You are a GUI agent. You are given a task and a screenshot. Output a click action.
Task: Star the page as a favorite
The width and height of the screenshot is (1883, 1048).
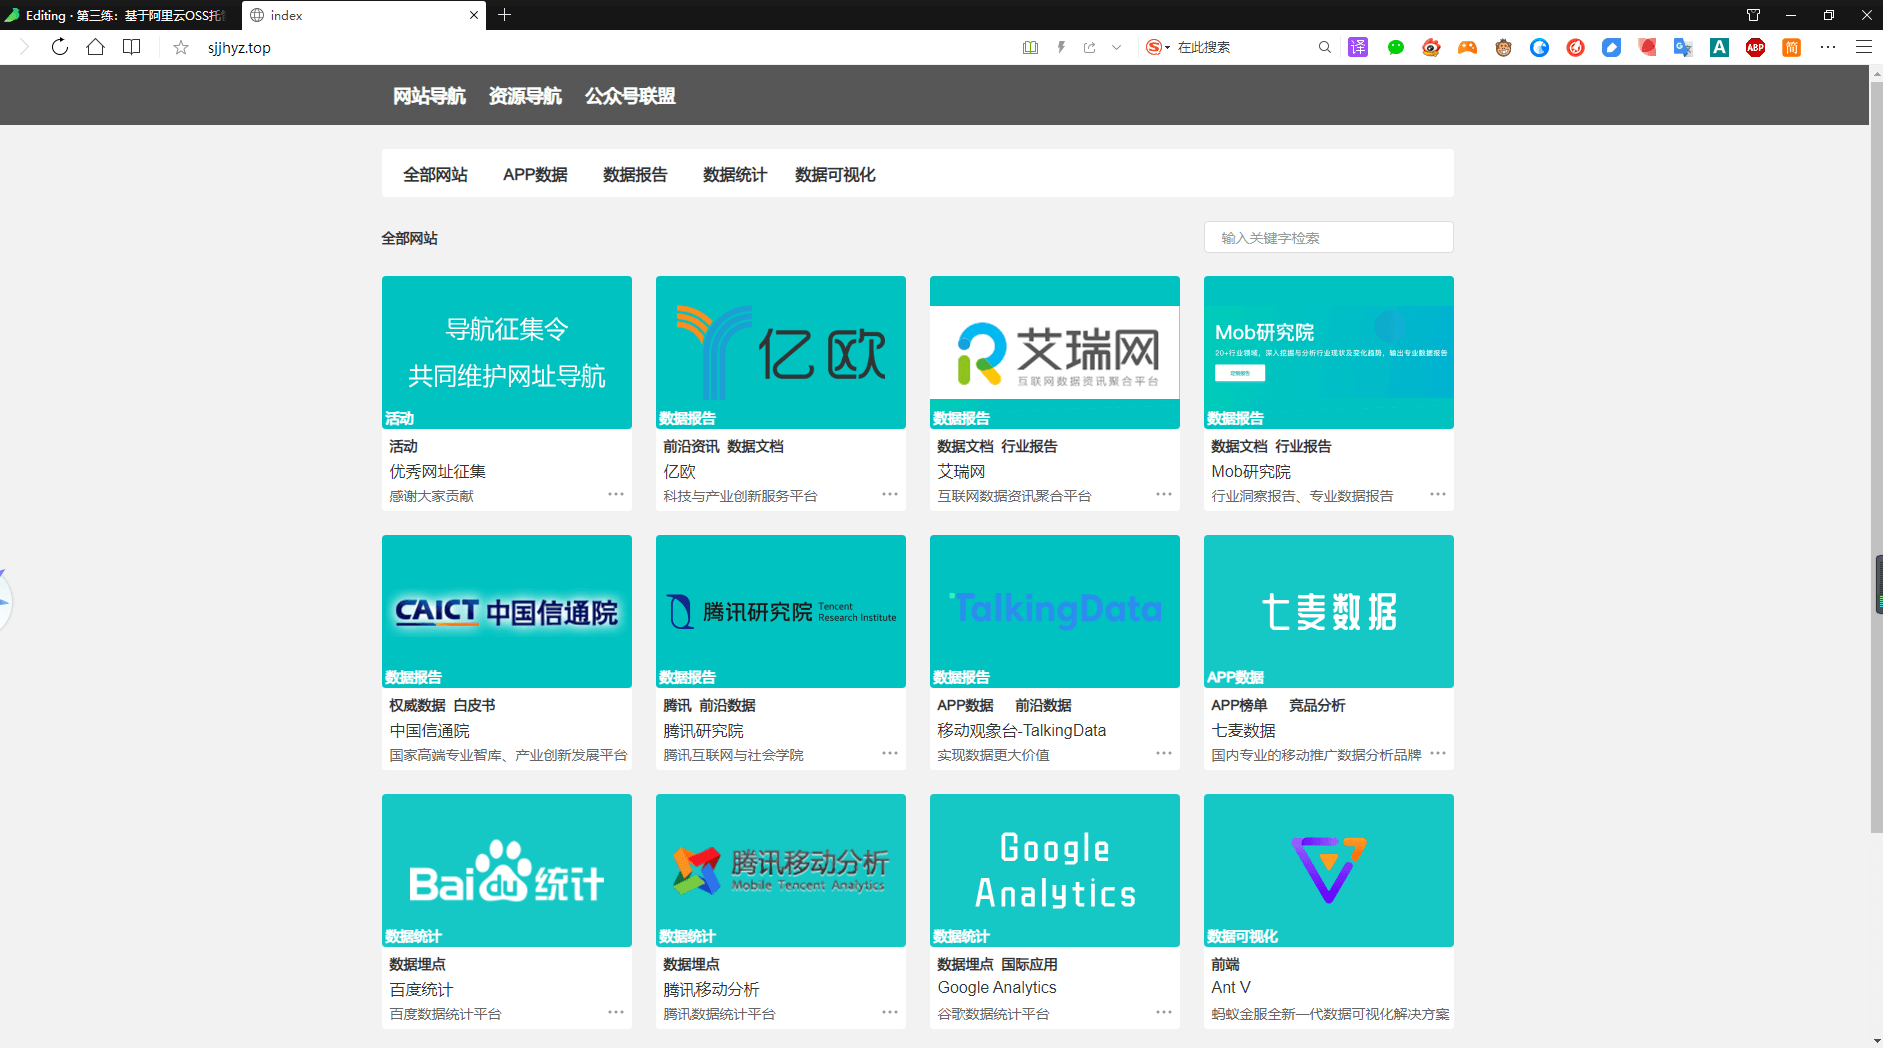tap(181, 47)
